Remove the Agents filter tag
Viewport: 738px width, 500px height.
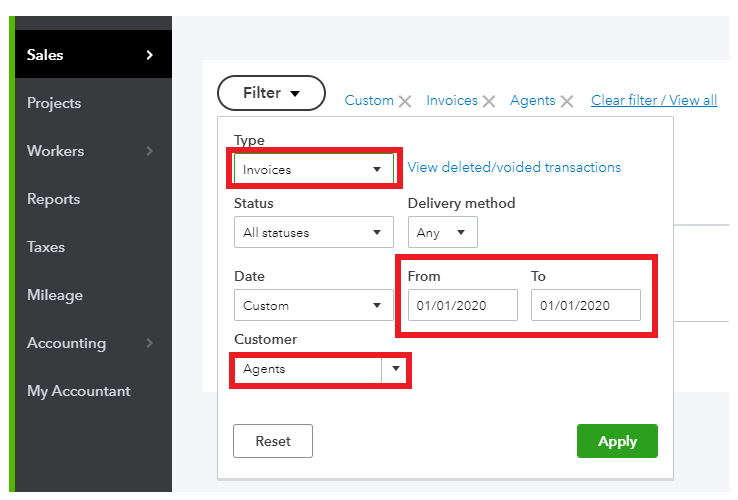pos(567,101)
